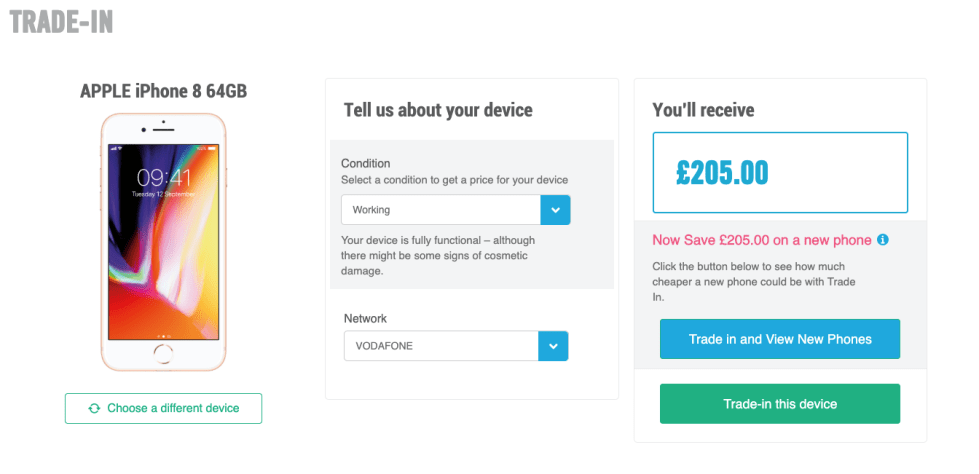Click the TRADE-IN page heading

coord(62,22)
